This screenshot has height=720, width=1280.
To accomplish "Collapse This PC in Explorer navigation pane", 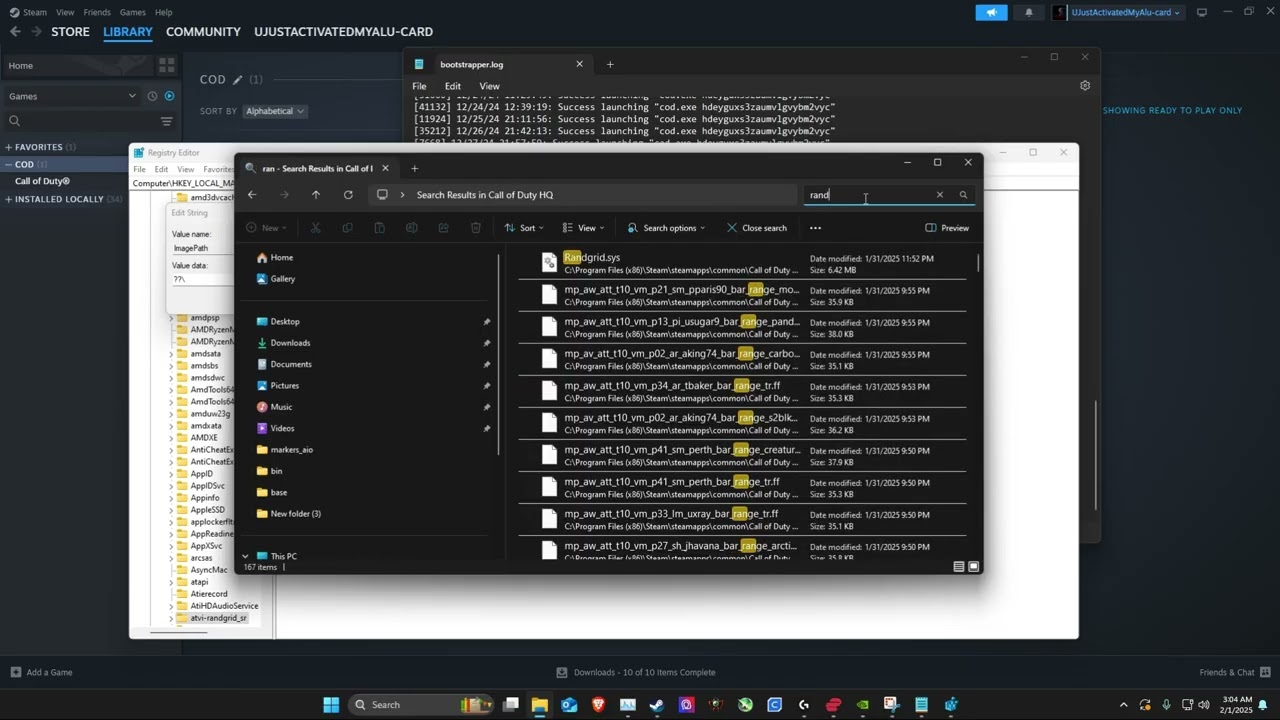I will 245,556.
